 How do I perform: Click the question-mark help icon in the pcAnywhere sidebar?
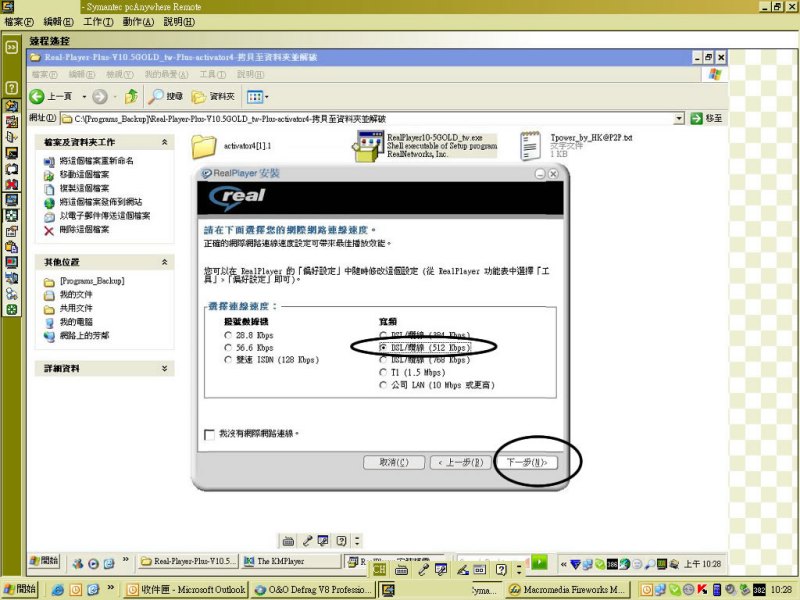point(12,88)
